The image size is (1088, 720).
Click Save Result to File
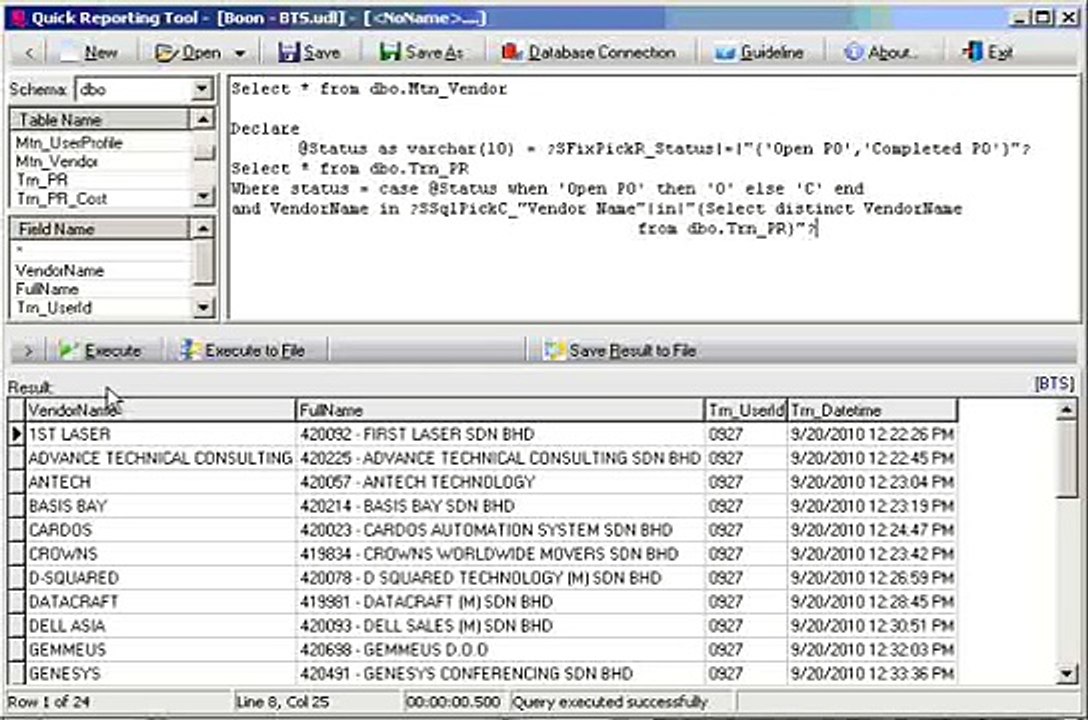click(621, 350)
